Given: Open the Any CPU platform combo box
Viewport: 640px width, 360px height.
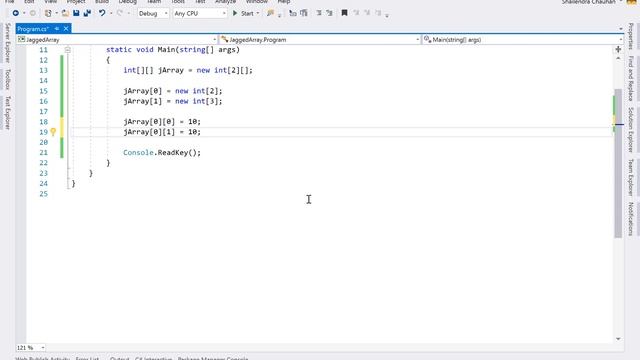Looking at the screenshot, I should click(200, 13).
